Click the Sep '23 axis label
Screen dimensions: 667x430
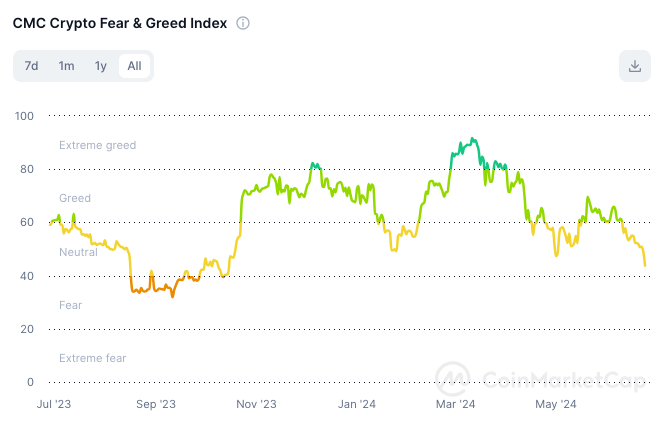tap(156, 404)
